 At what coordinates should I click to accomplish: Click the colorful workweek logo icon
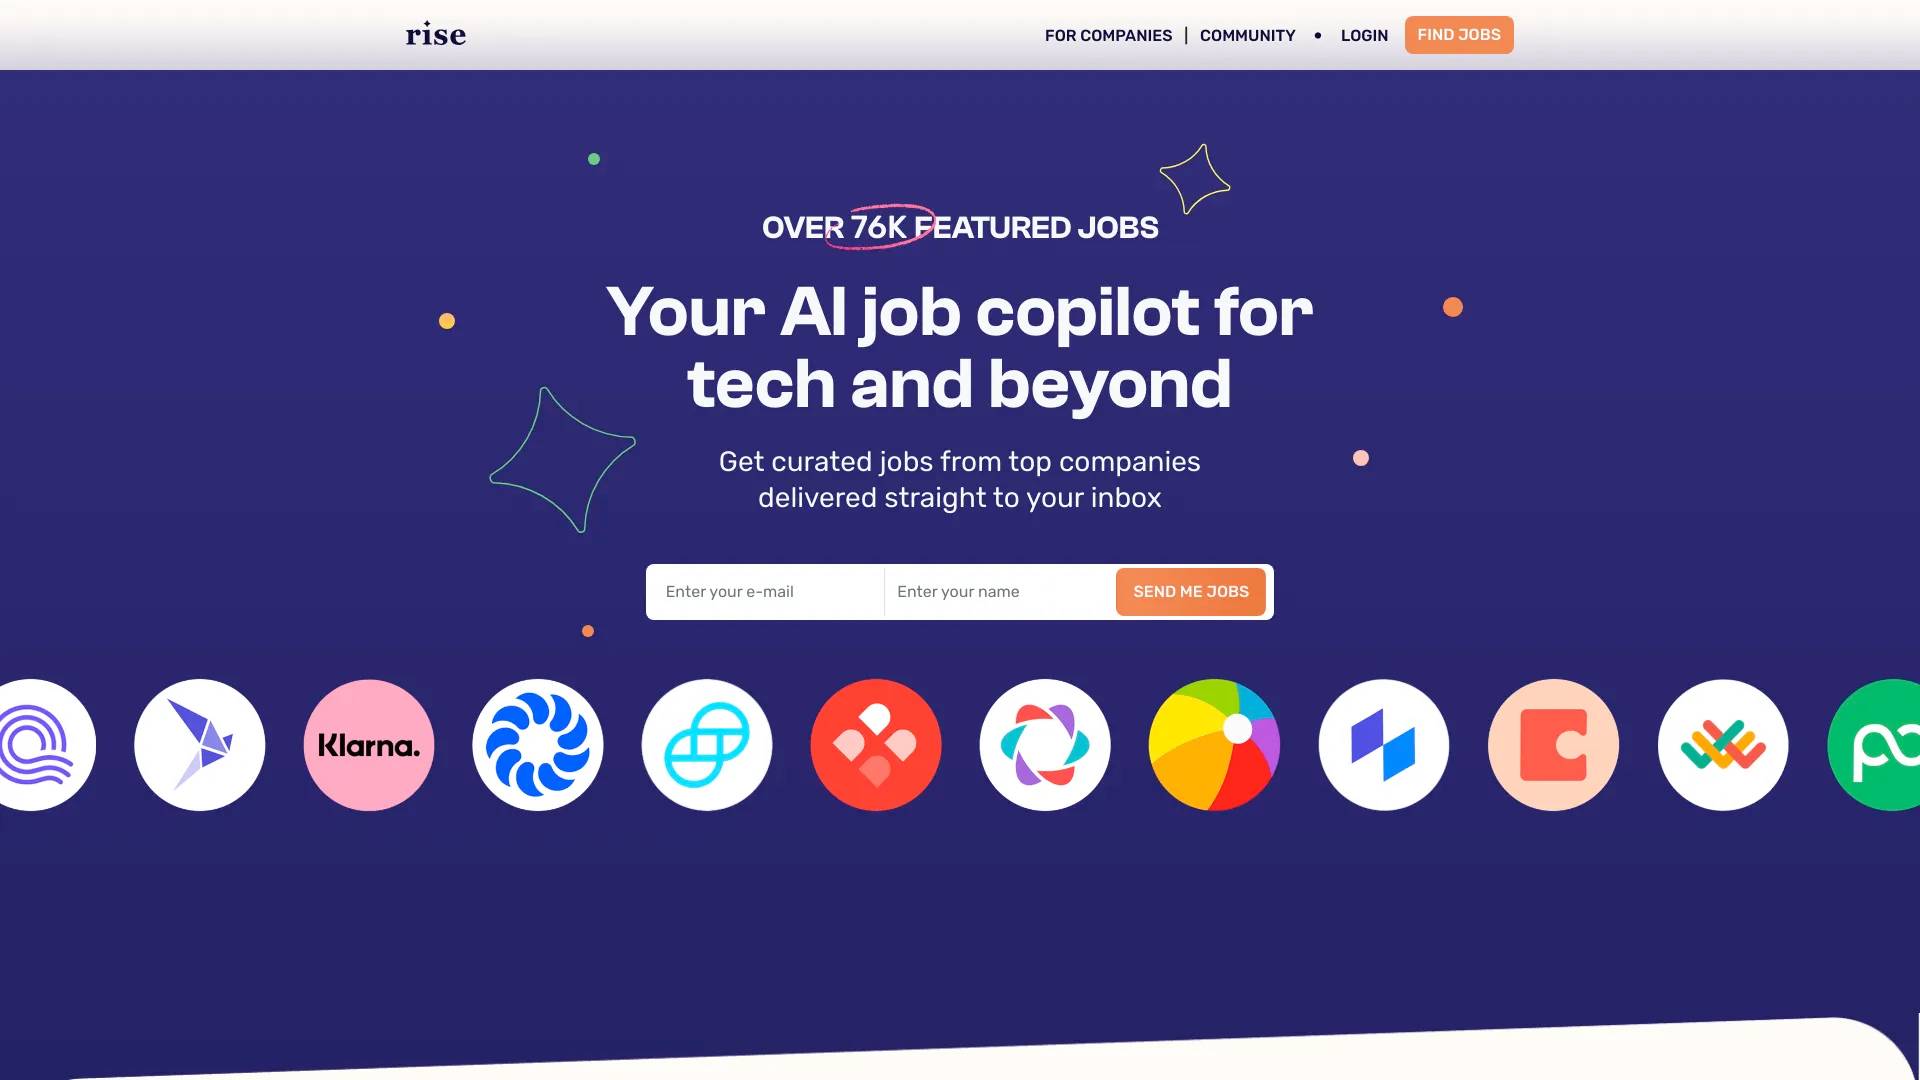tap(1724, 745)
